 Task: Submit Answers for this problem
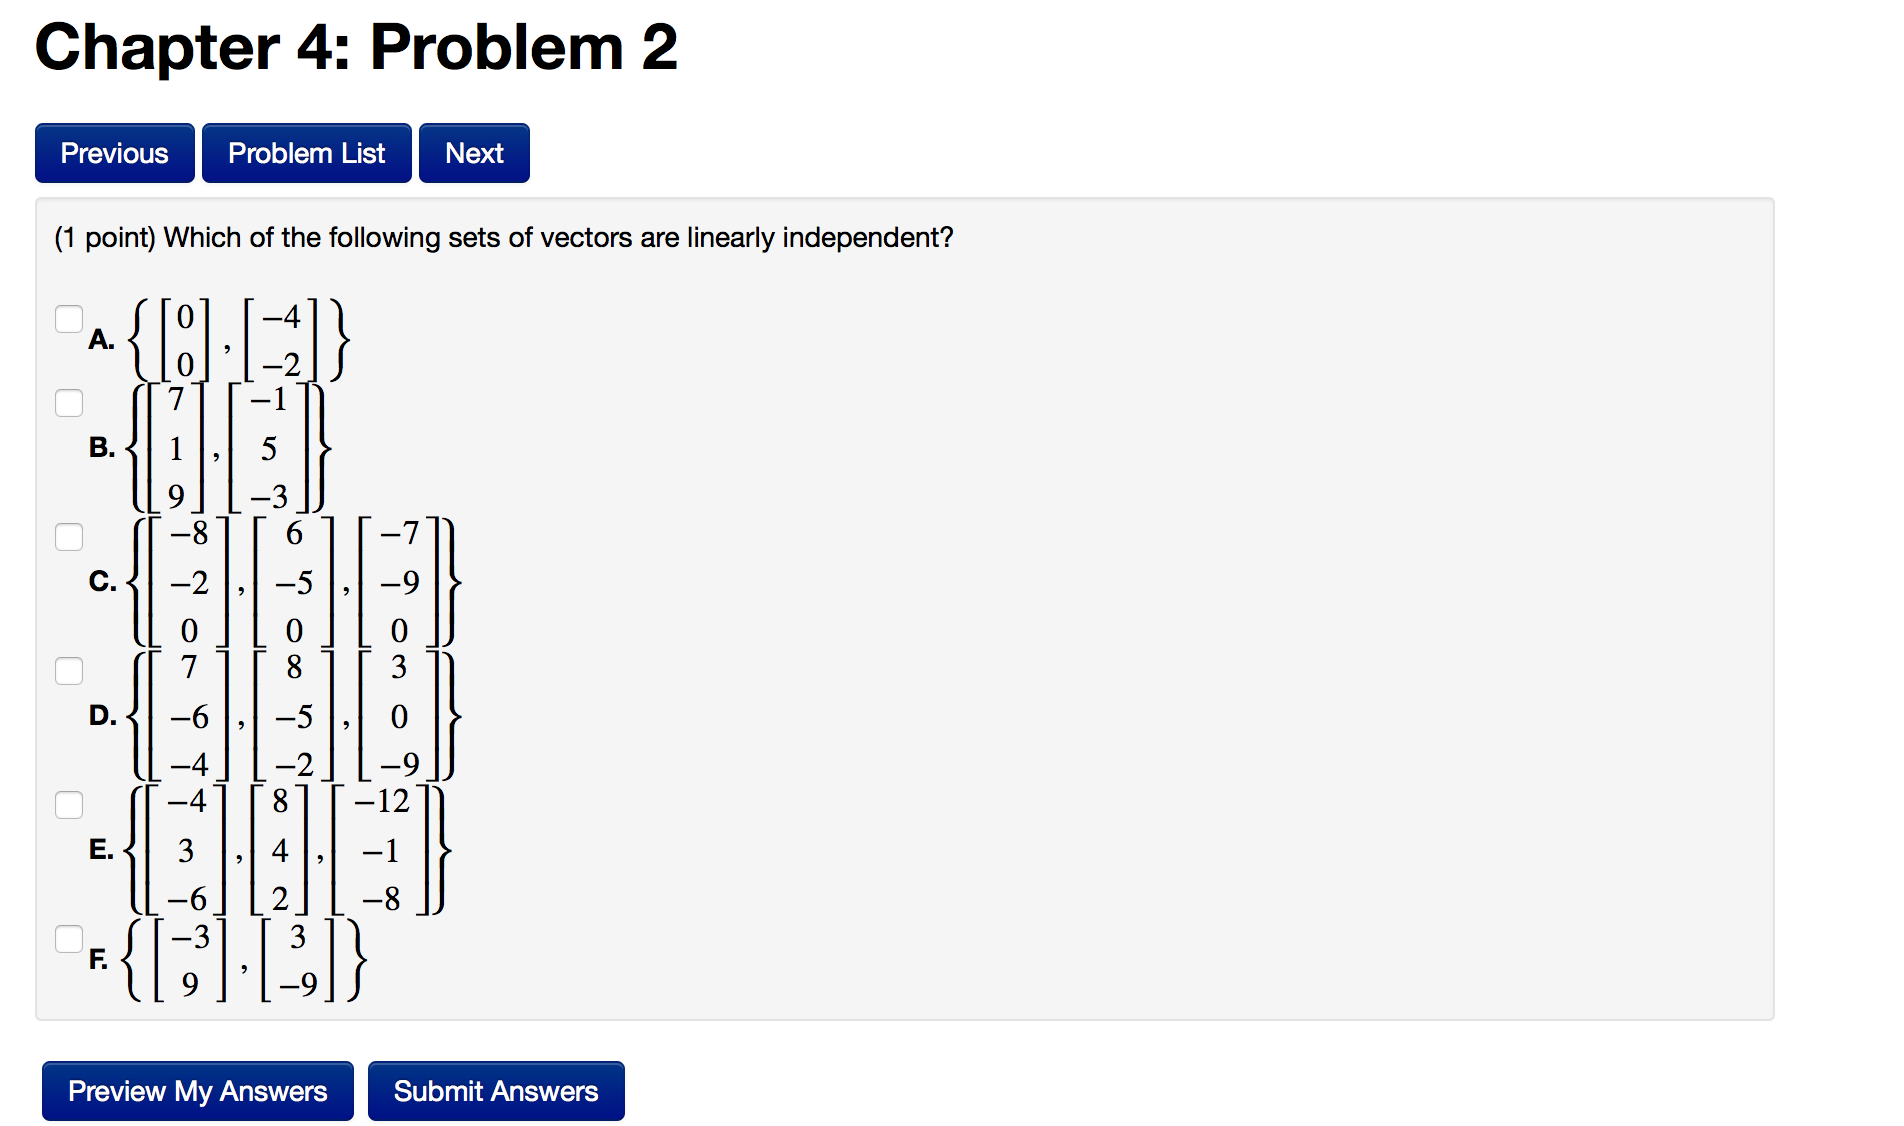tap(496, 1091)
